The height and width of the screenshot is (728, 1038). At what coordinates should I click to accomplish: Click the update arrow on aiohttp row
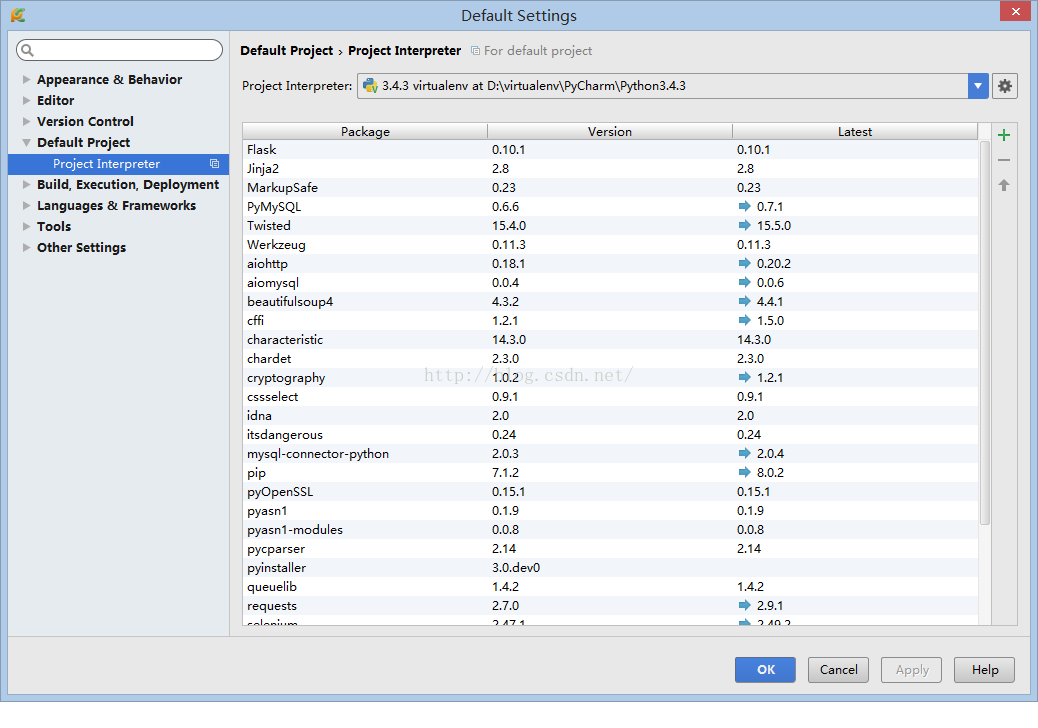(744, 263)
